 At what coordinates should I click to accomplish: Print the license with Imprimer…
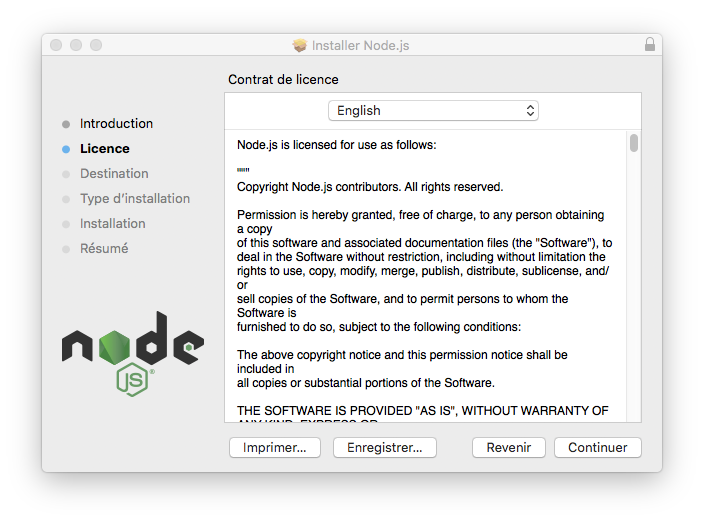click(275, 447)
